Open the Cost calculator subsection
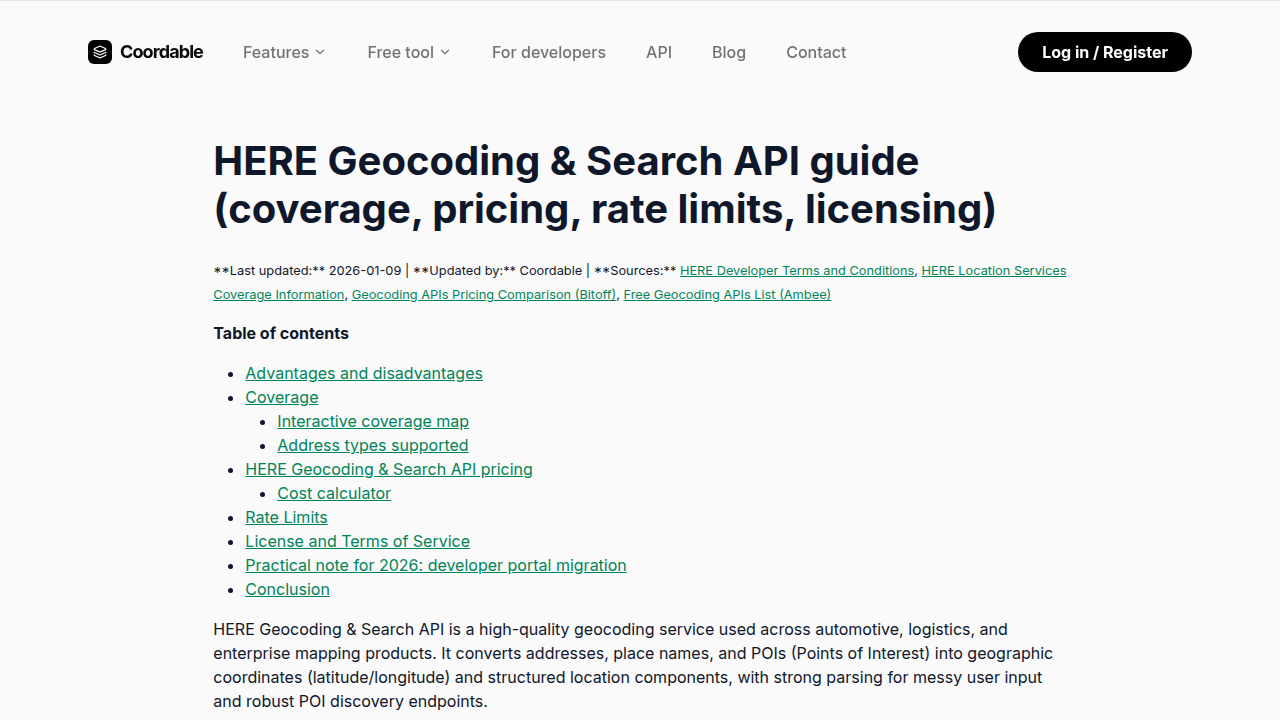The image size is (1280, 720). click(x=334, y=493)
